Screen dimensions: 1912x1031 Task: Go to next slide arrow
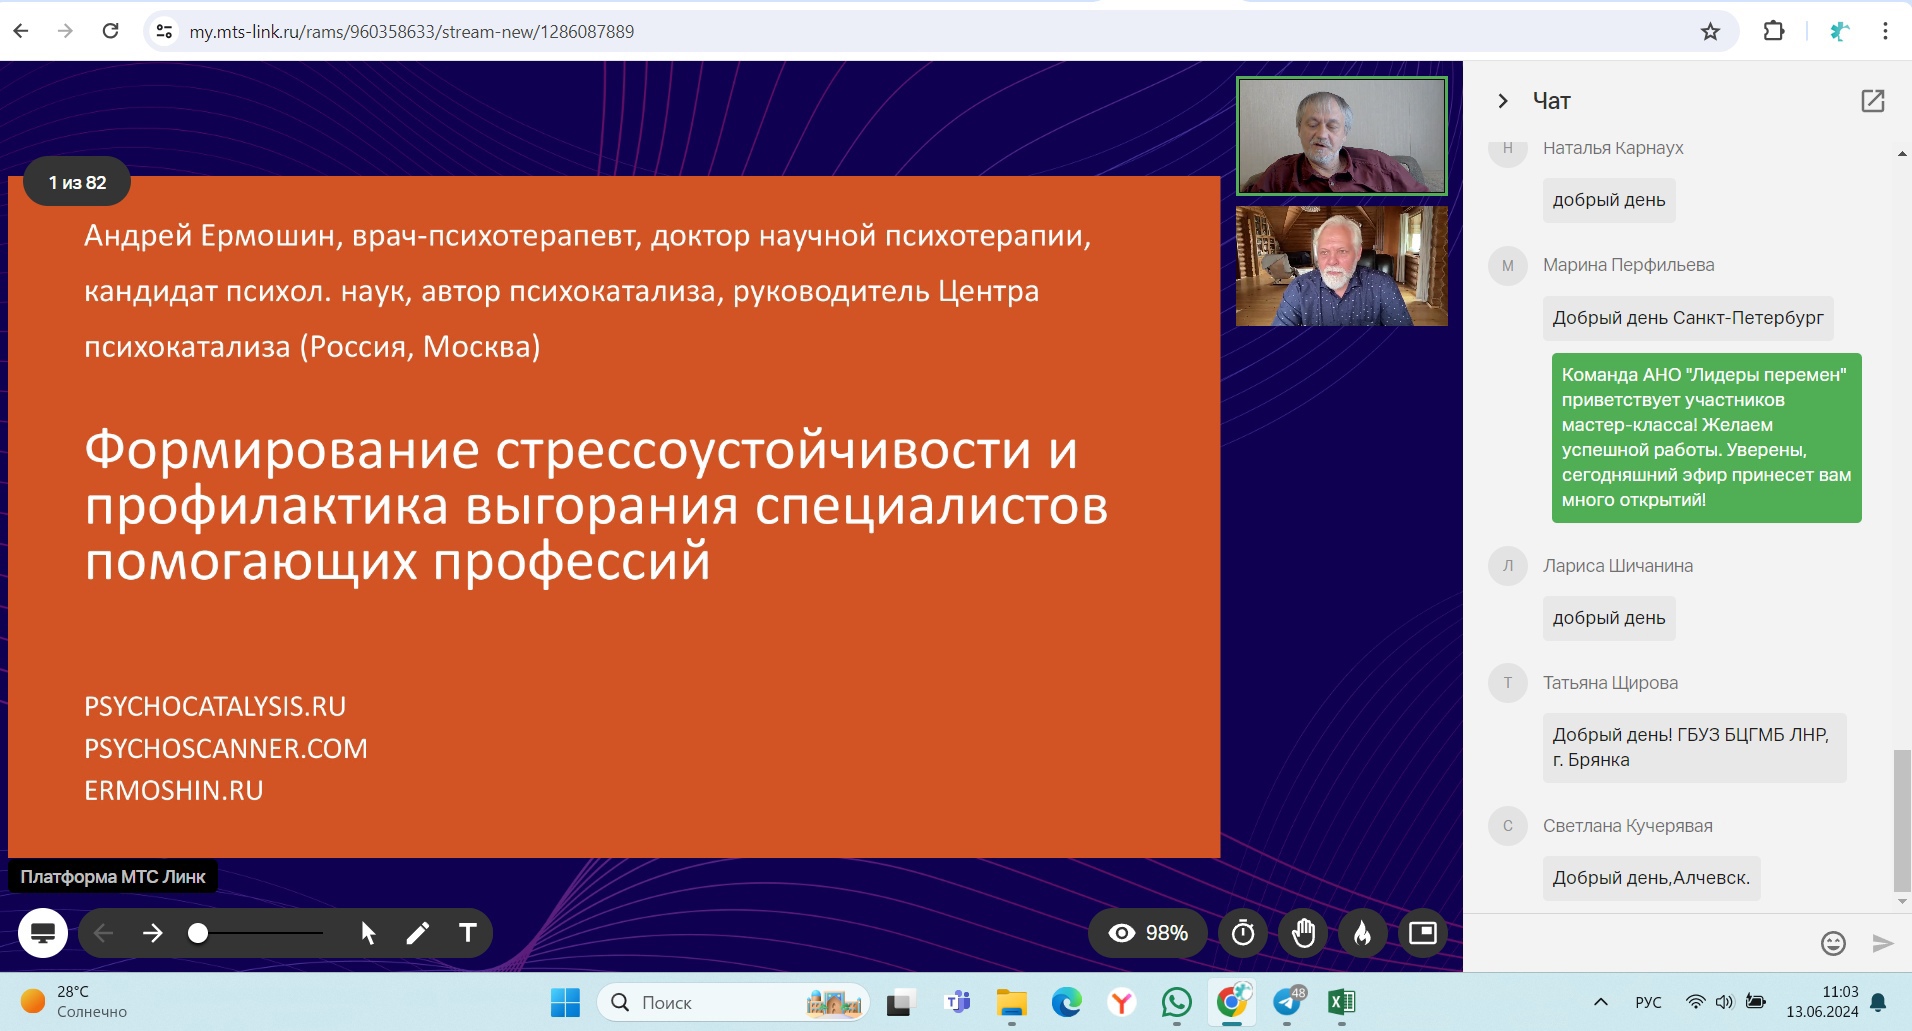pyautogui.click(x=153, y=933)
